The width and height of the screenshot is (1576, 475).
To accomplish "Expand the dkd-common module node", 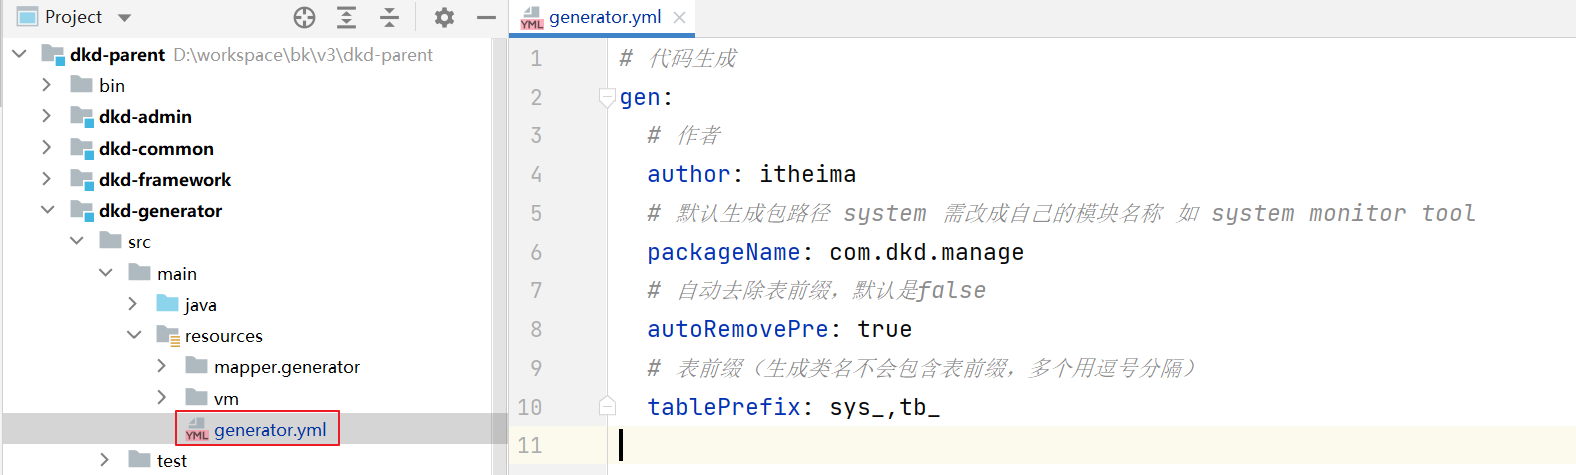I will (x=46, y=148).
